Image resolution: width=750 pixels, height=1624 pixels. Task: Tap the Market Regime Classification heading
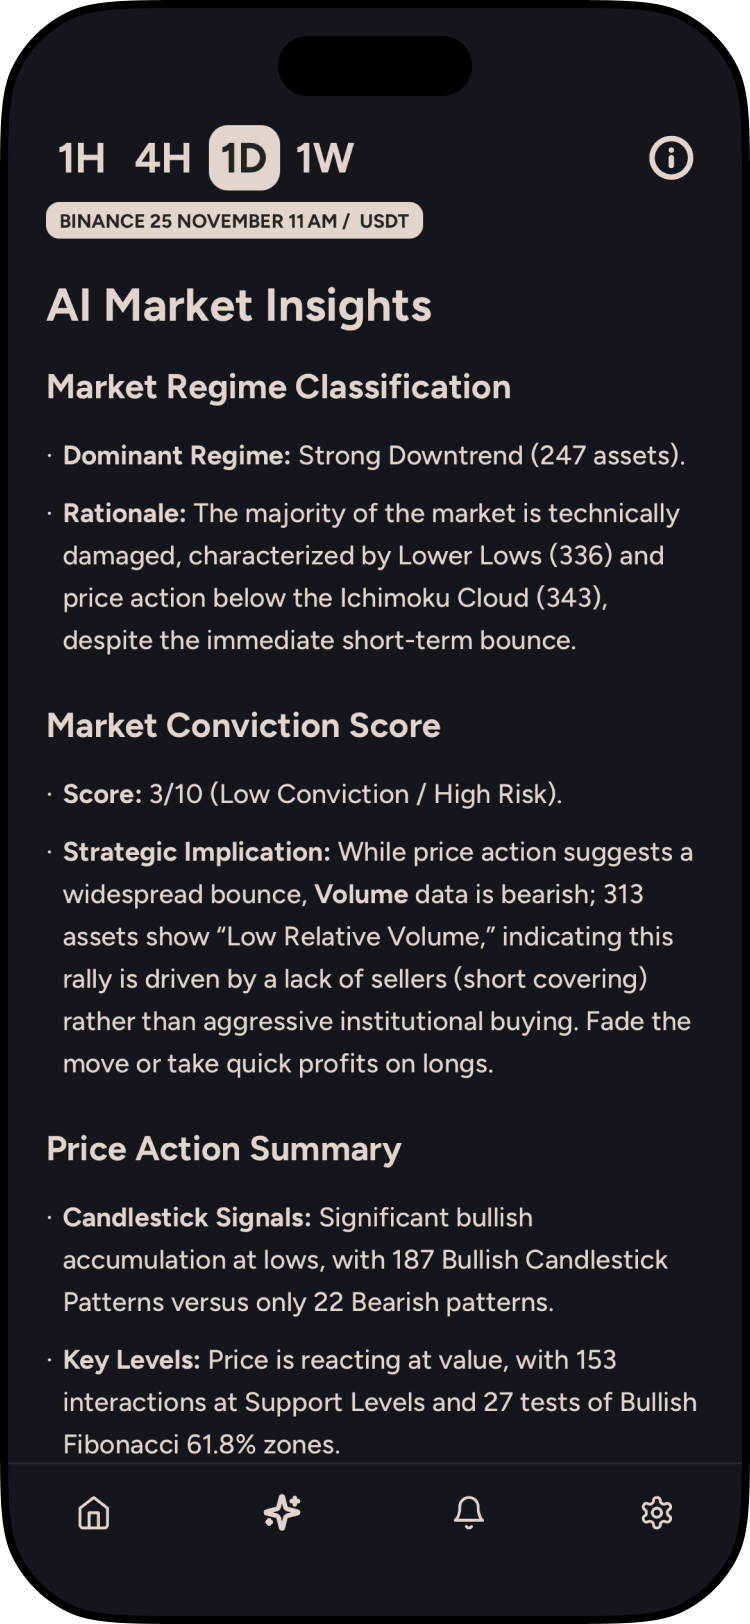point(279,387)
